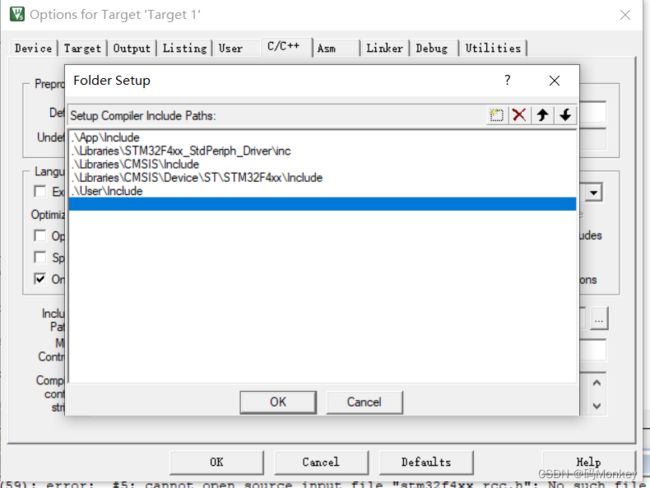Select the StdPeriph_Driver\inc path entry
Image resolution: width=650 pixels, height=488 pixels.
click(322, 151)
